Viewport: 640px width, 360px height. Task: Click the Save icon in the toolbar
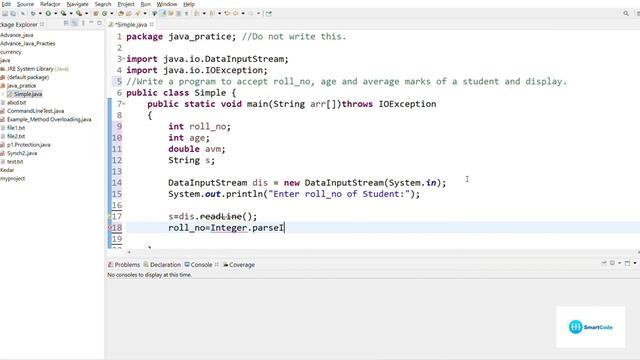pos(5,13)
